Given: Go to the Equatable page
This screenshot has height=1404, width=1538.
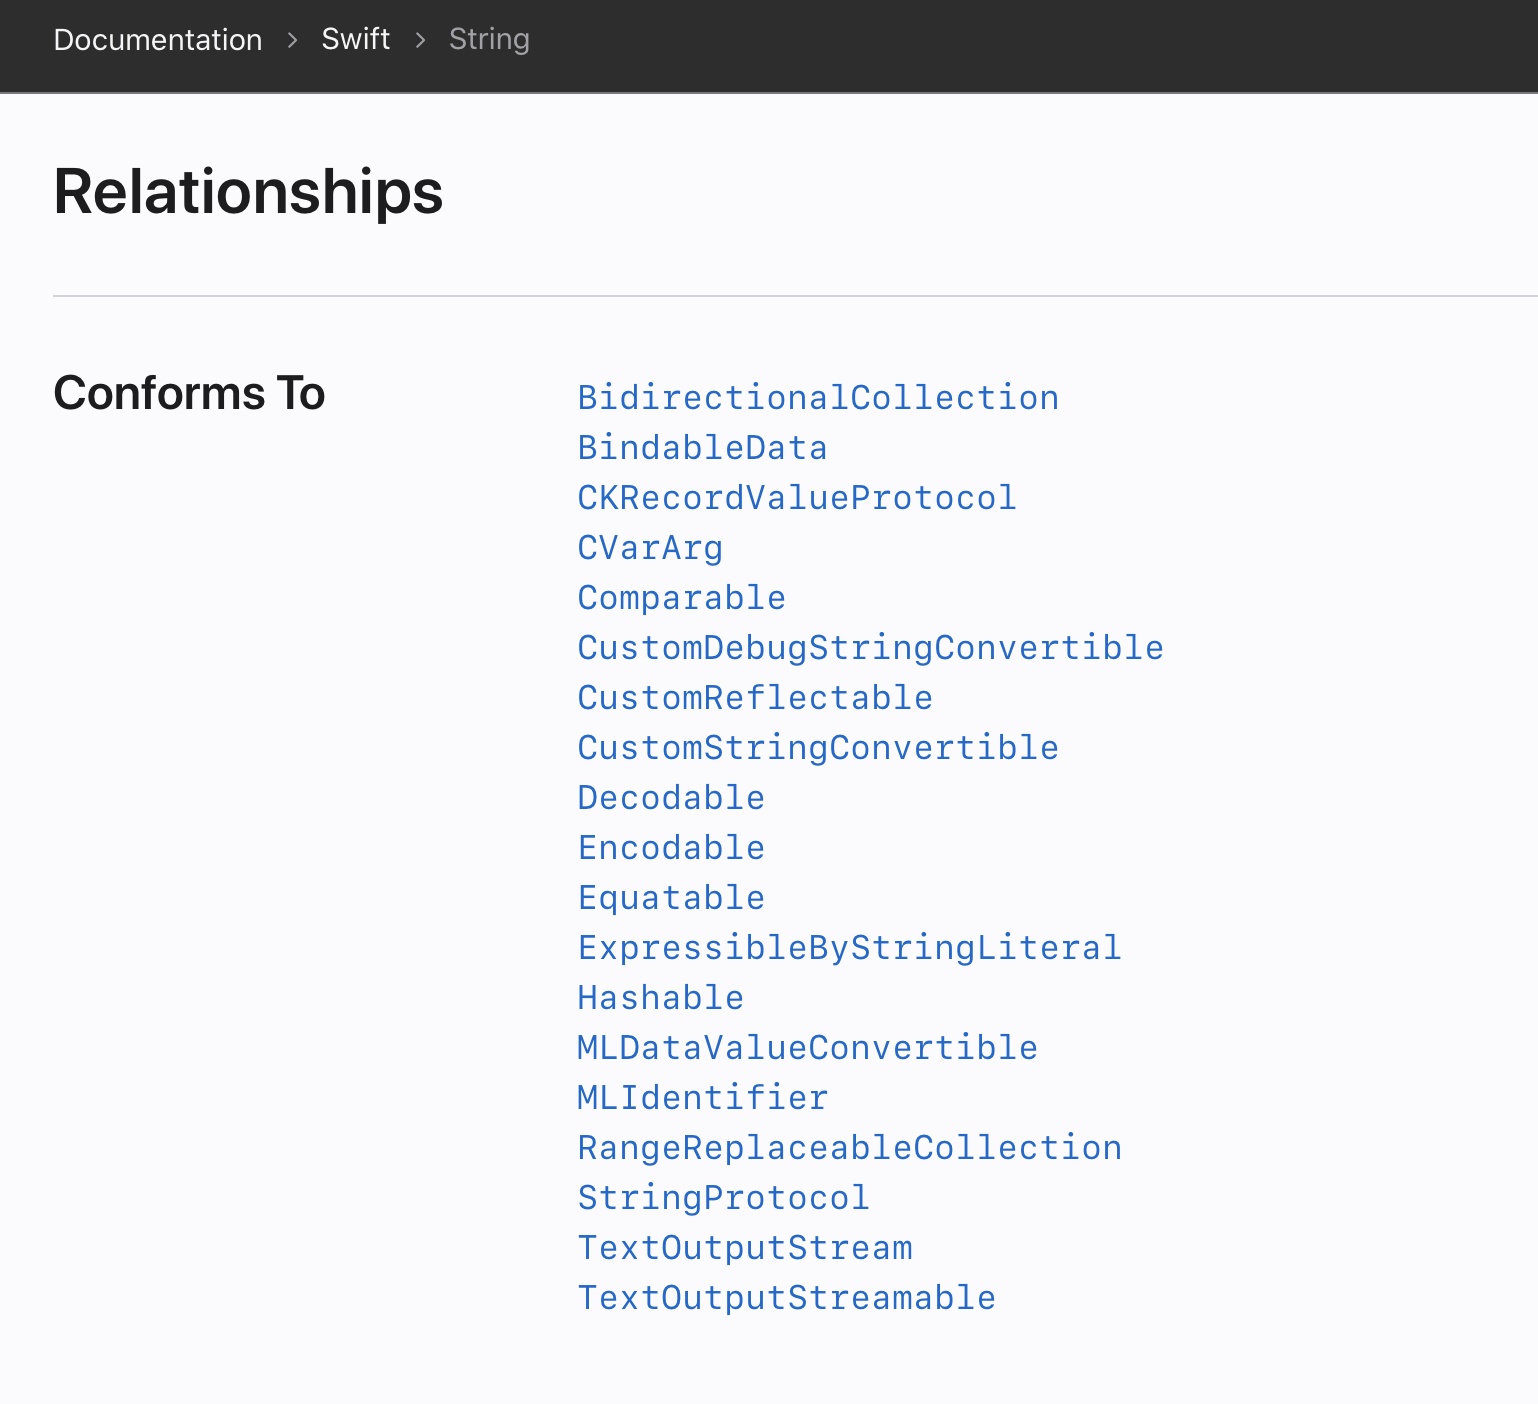Looking at the screenshot, I should (x=671, y=898).
